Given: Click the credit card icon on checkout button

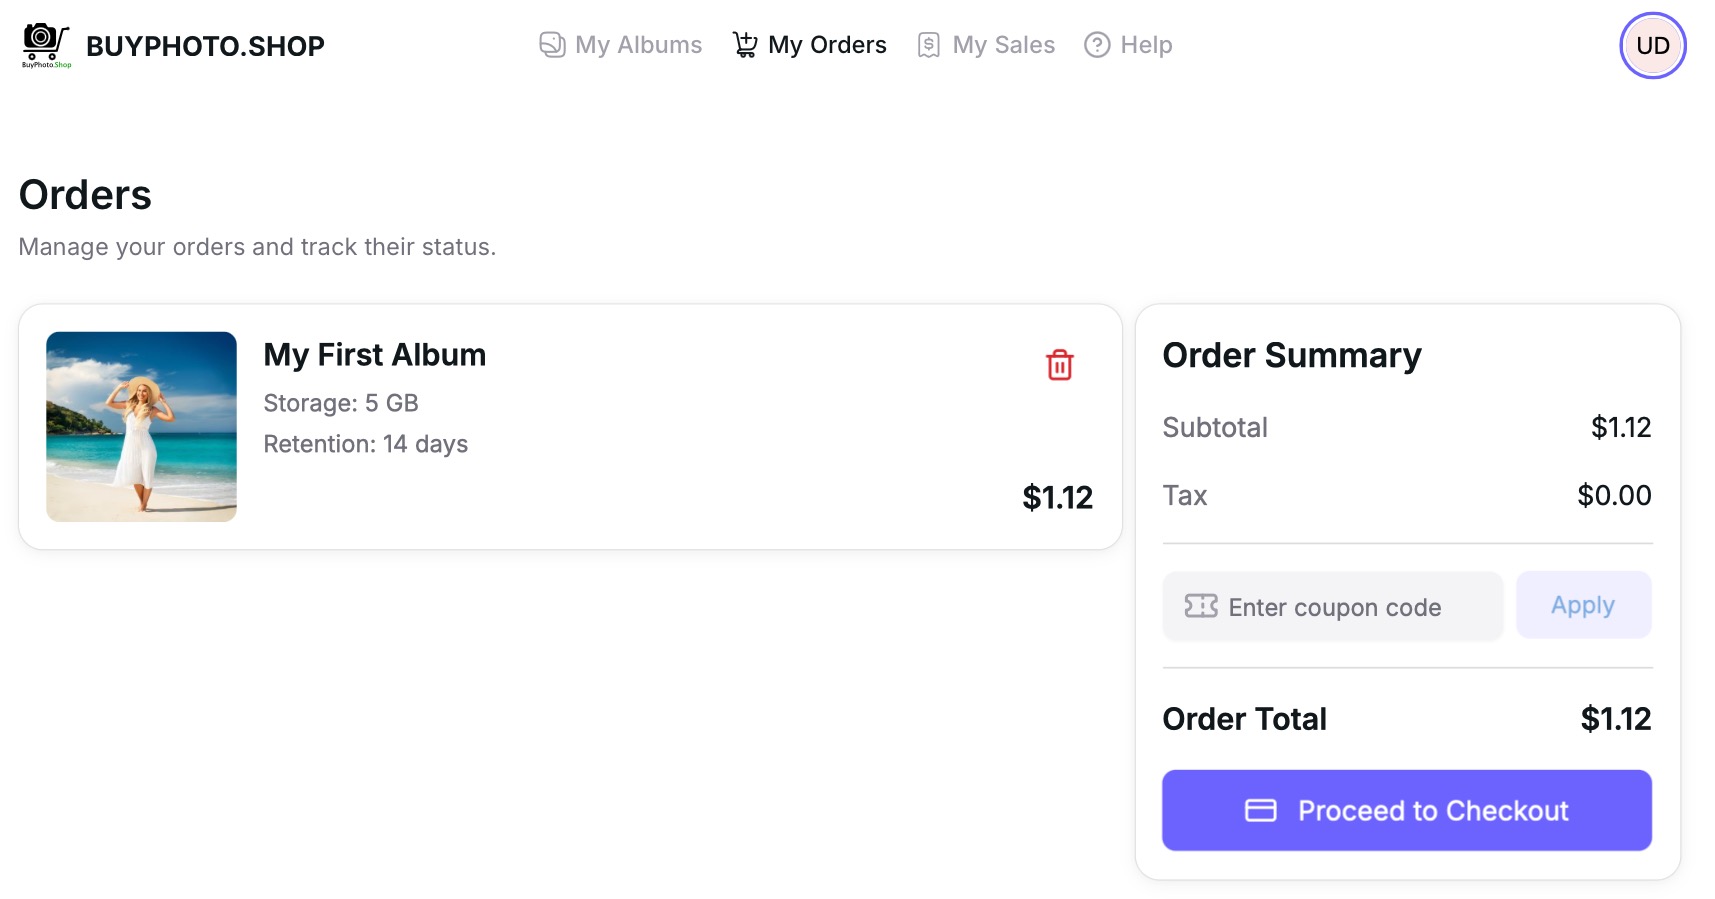Looking at the screenshot, I should click(1260, 810).
